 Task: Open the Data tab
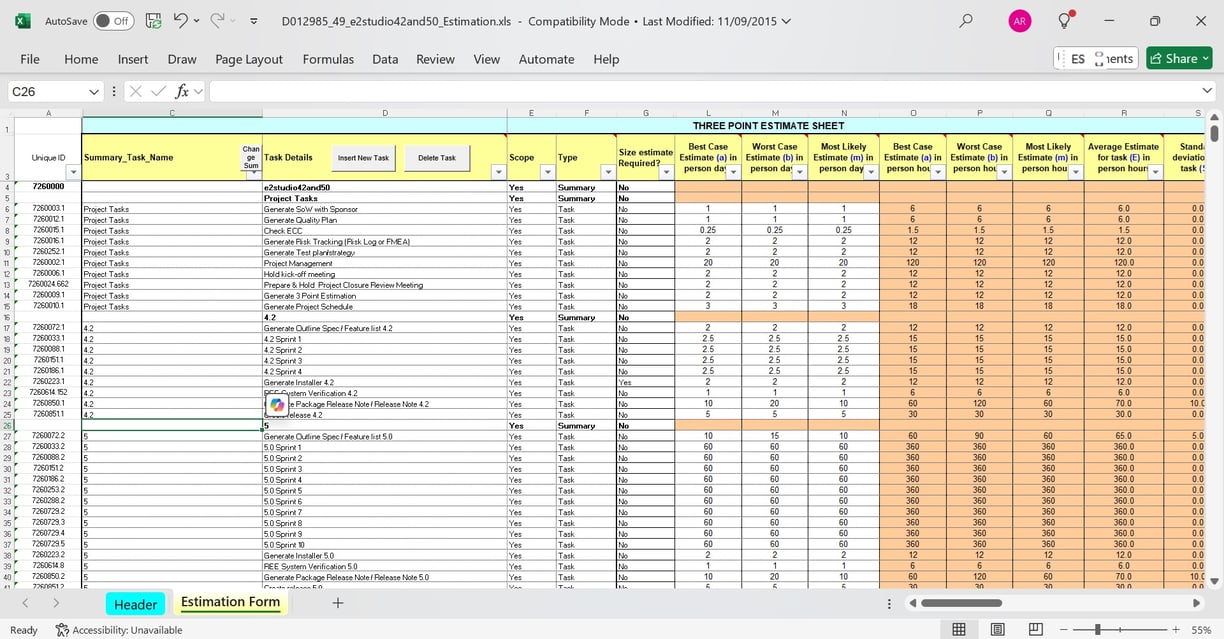tap(385, 59)
